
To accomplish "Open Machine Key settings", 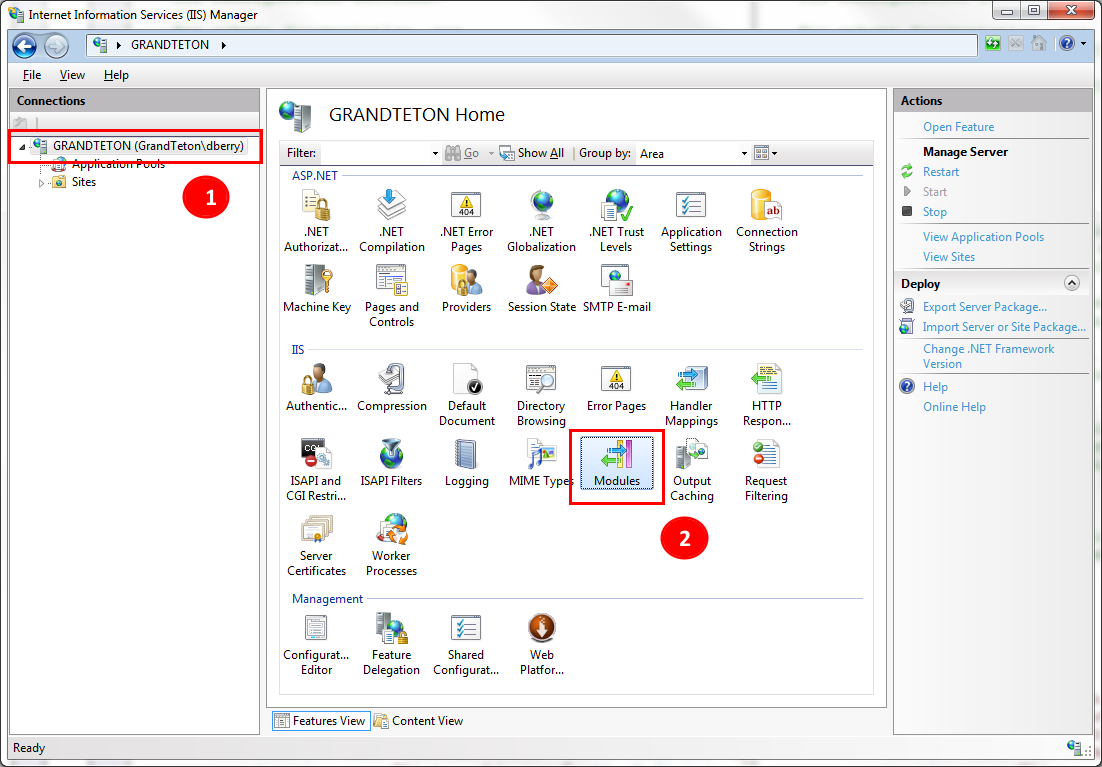I will tap(316, 289).
